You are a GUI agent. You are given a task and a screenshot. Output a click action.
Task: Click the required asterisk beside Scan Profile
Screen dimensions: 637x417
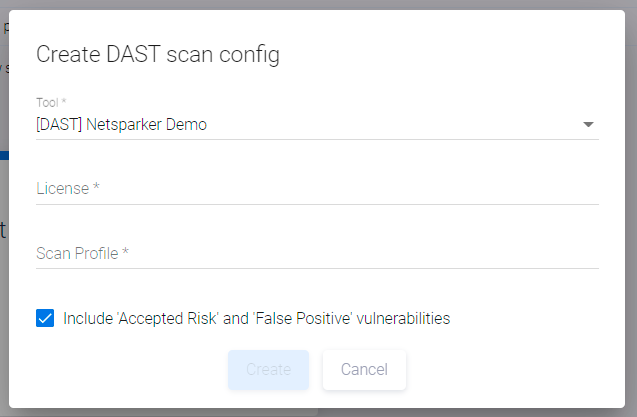(x=126, y=253)
